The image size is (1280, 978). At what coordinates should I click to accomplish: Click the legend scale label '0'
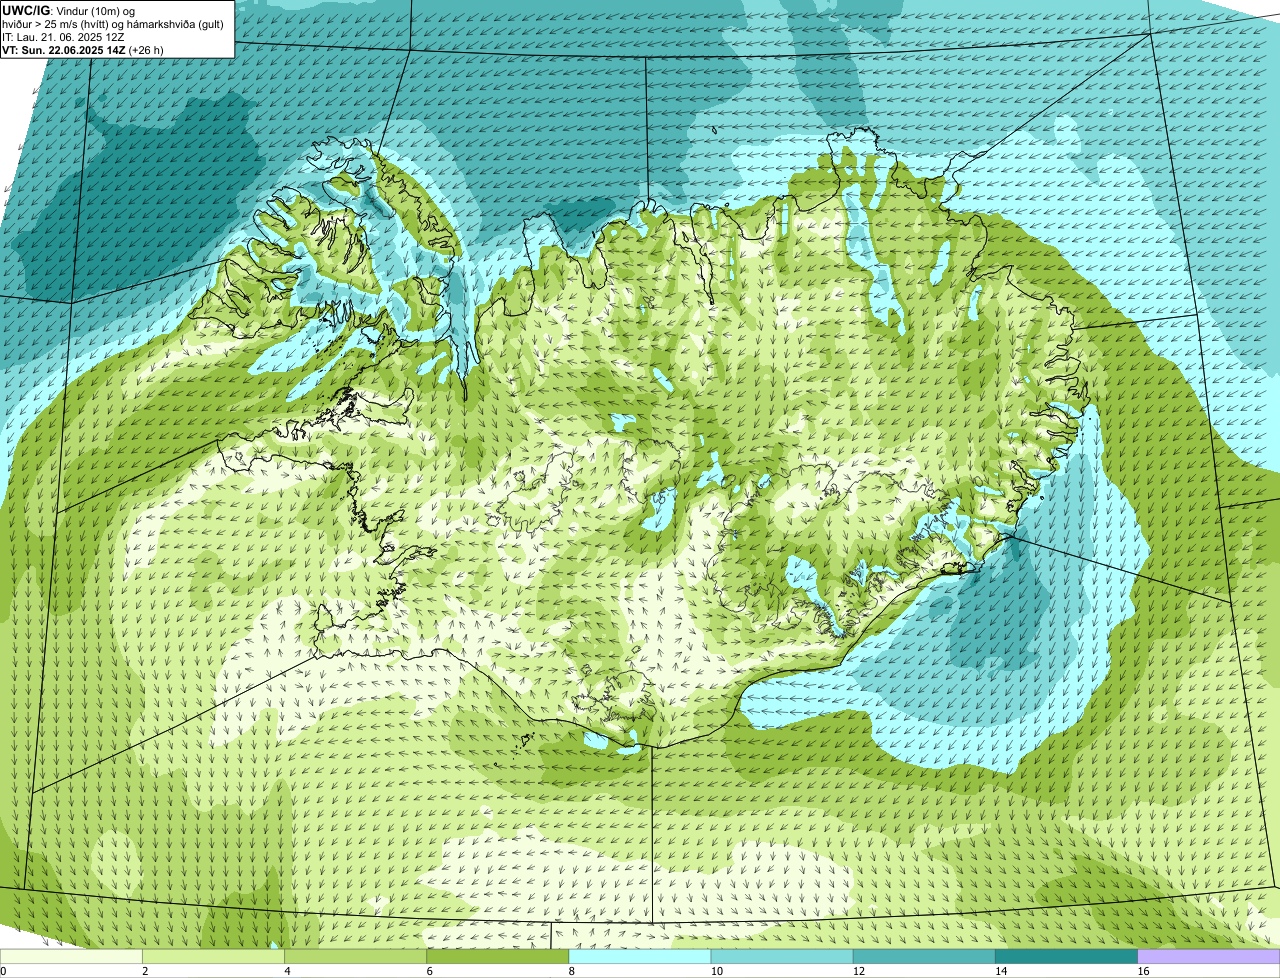[x=3, y=971]
